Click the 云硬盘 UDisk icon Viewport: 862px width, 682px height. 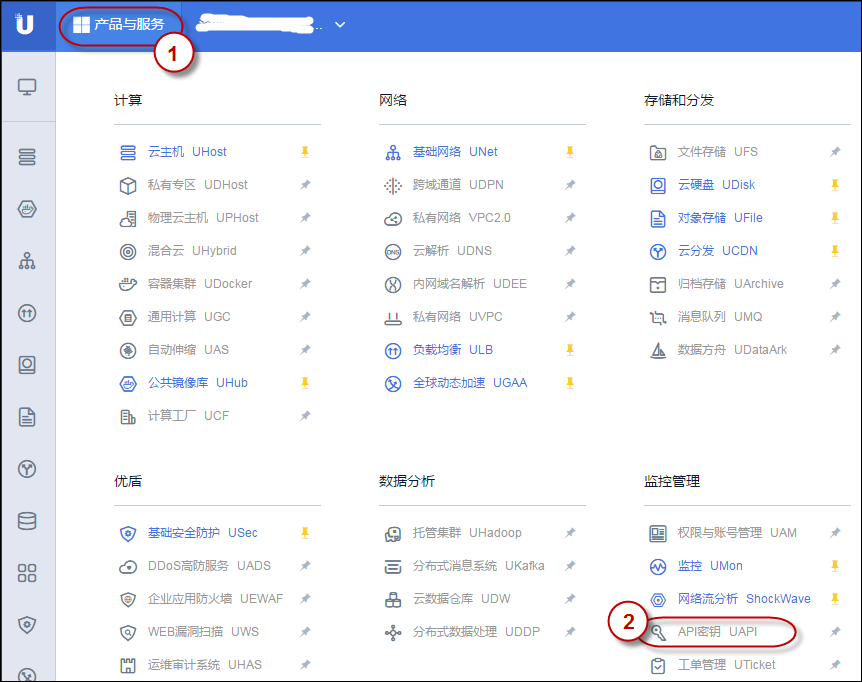tap(658, 185)
